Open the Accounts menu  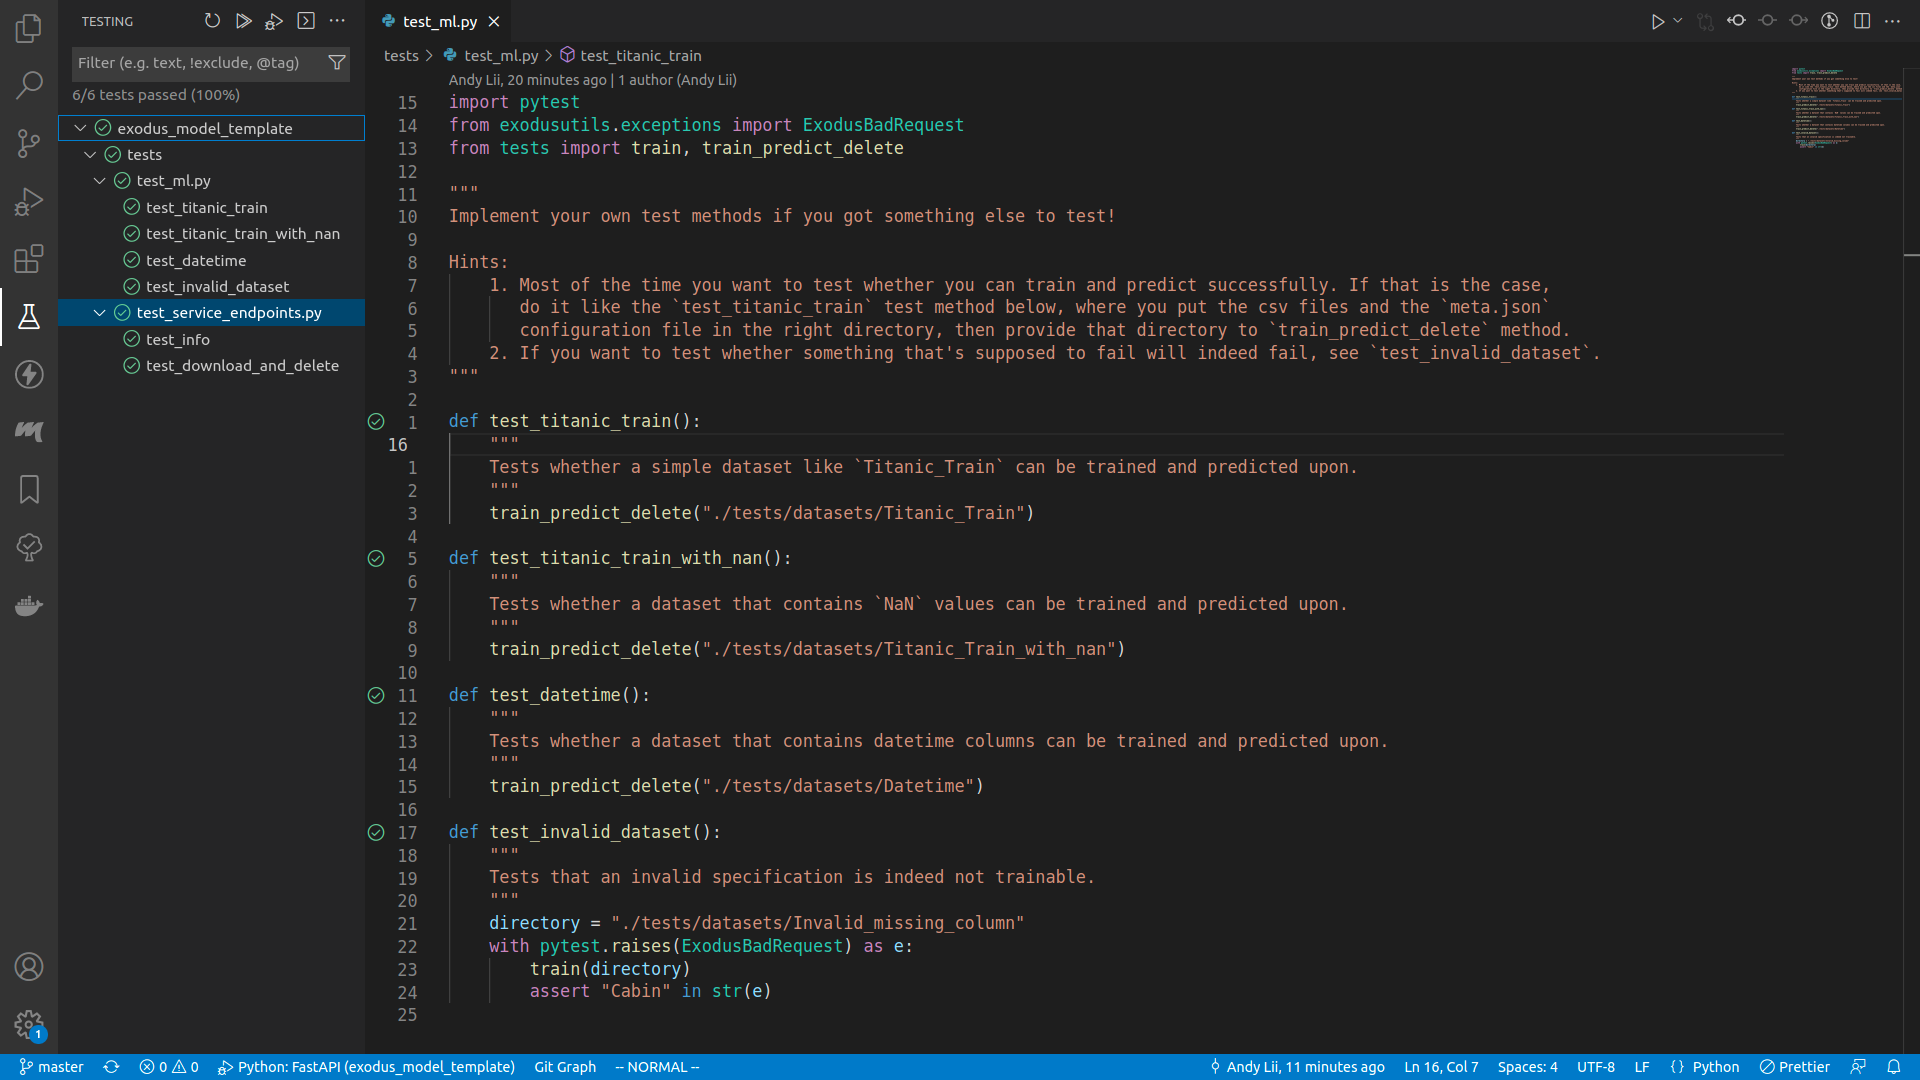(x=29, y=967)
